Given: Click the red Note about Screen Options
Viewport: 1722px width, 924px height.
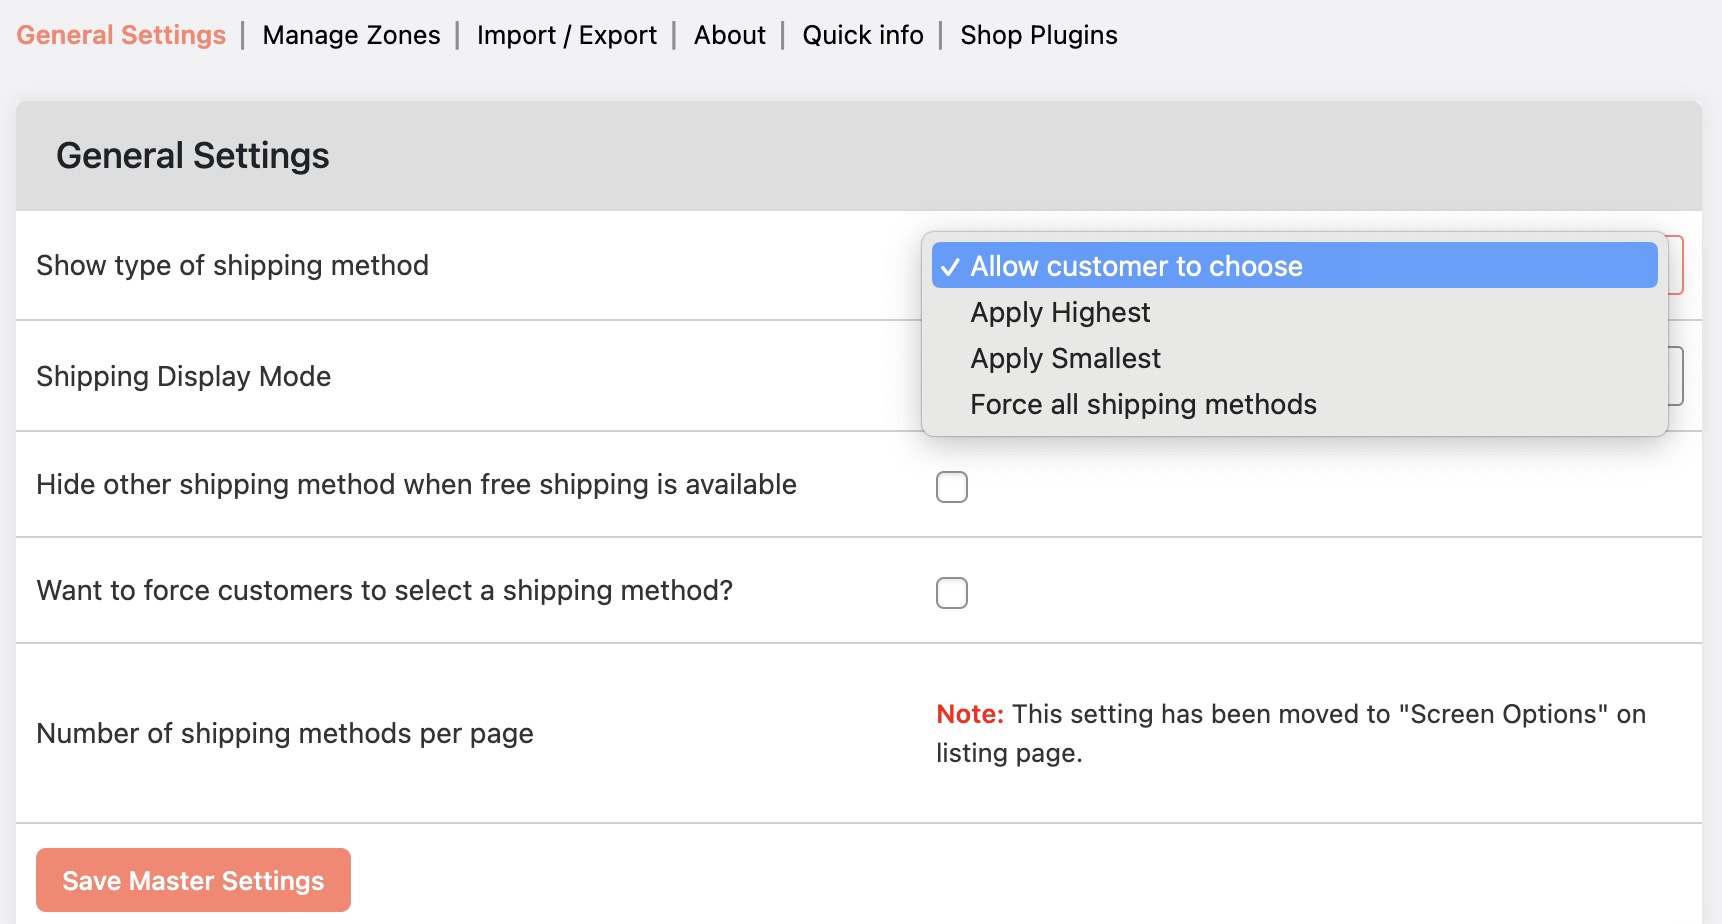Looking at the screenshot, I should tap(969, 714).
